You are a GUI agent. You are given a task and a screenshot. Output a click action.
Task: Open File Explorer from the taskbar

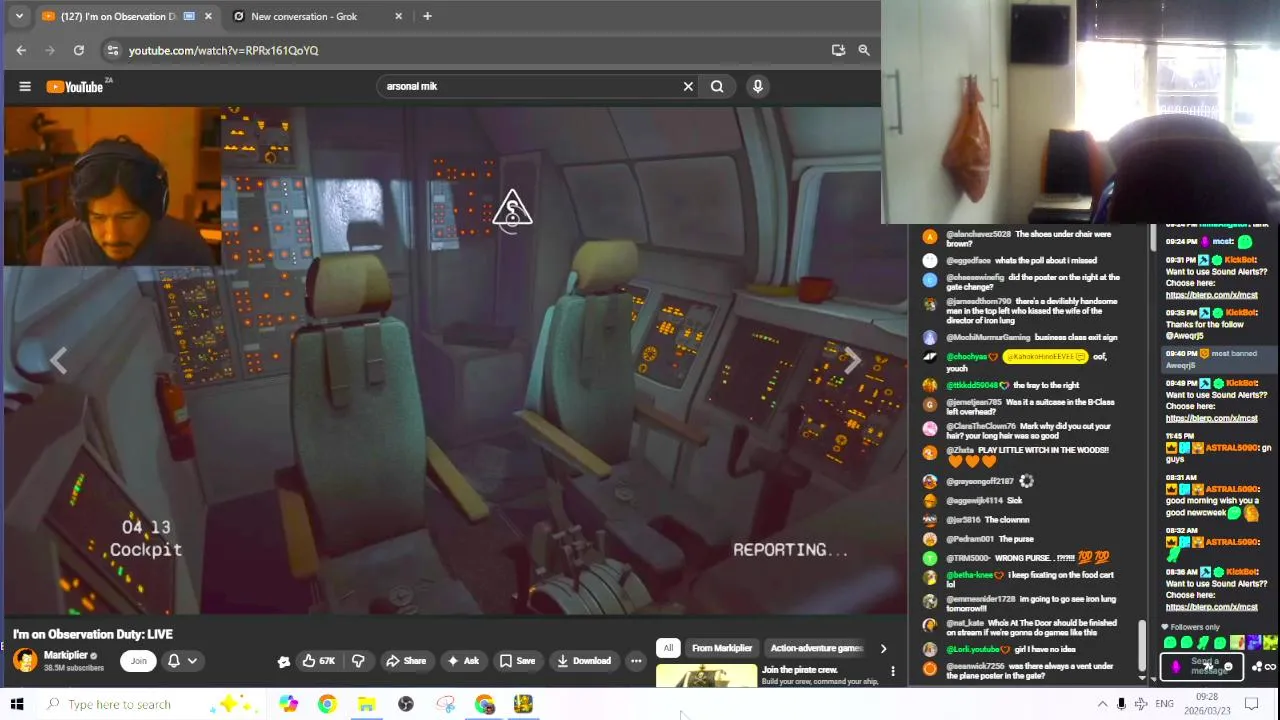pyautogui.click(x=367, y=704)
